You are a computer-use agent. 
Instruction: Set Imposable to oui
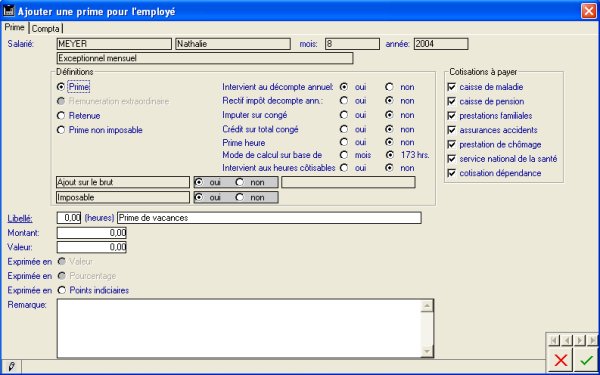[x=199, y=197]
